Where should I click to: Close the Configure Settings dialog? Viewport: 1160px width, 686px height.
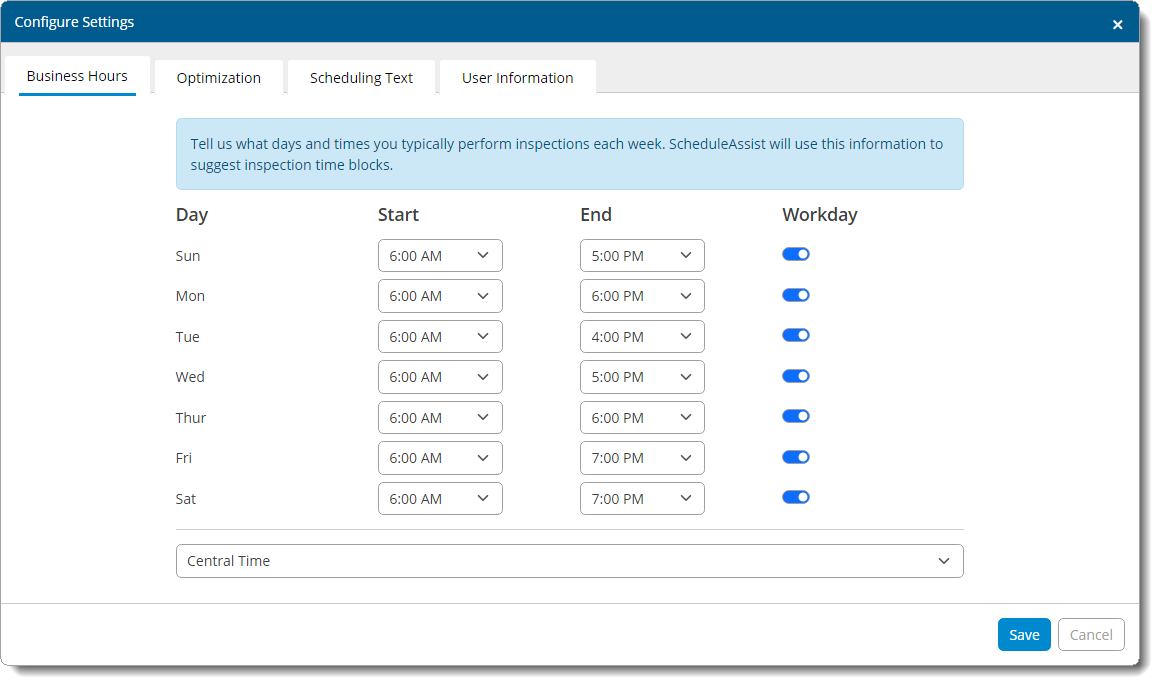click(1117, 25)
